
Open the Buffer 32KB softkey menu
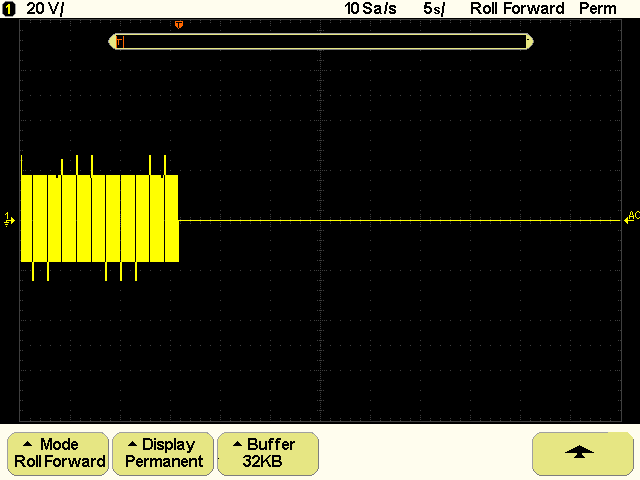(268, 453)
